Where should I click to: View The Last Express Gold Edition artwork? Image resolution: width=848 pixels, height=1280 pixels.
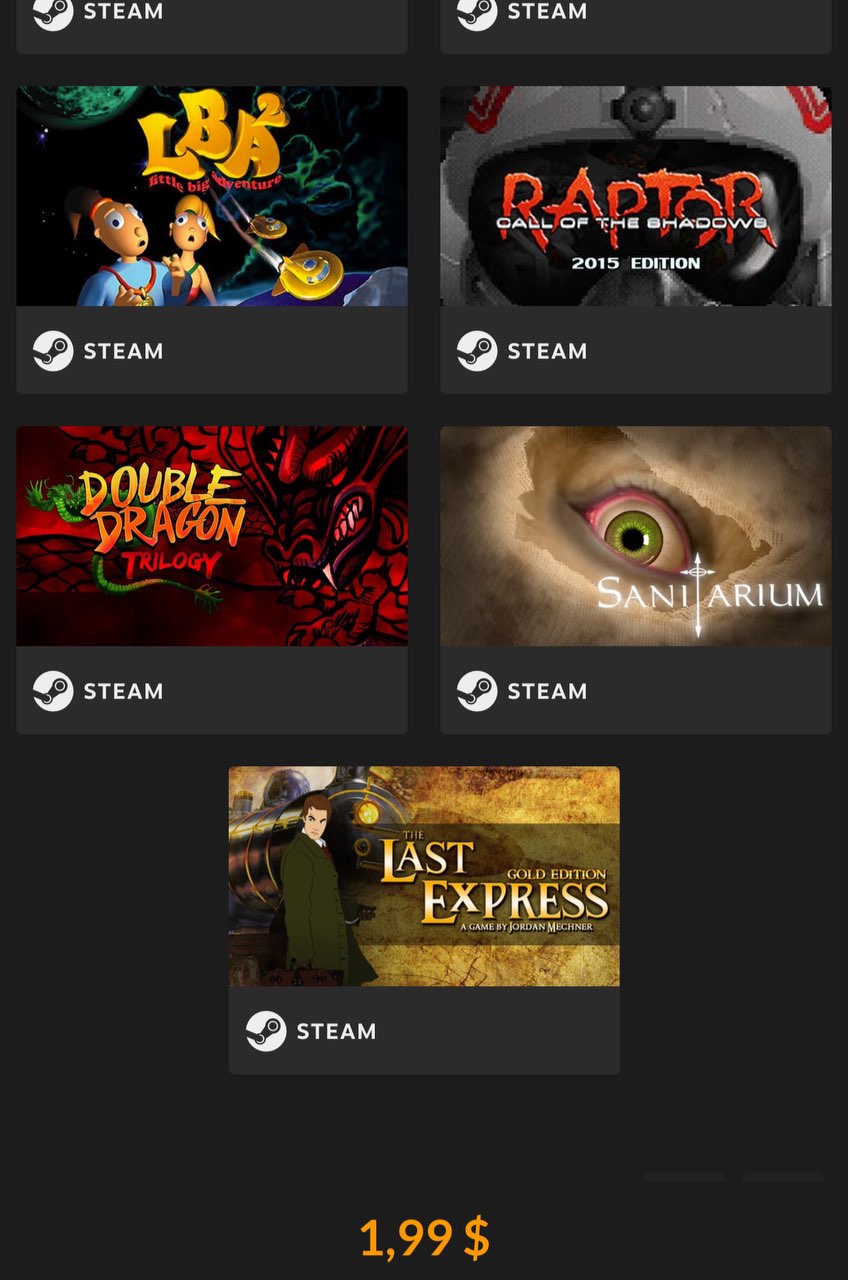pyautogui.click(x=424, y=876)
